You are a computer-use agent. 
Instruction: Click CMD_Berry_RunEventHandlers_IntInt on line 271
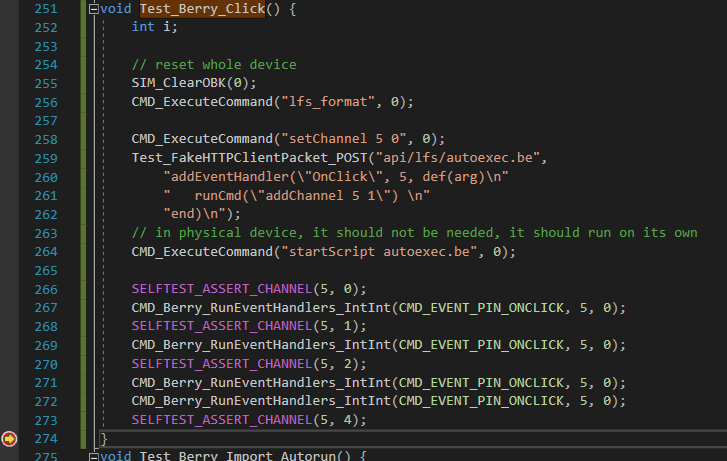(x=261, y=383)
